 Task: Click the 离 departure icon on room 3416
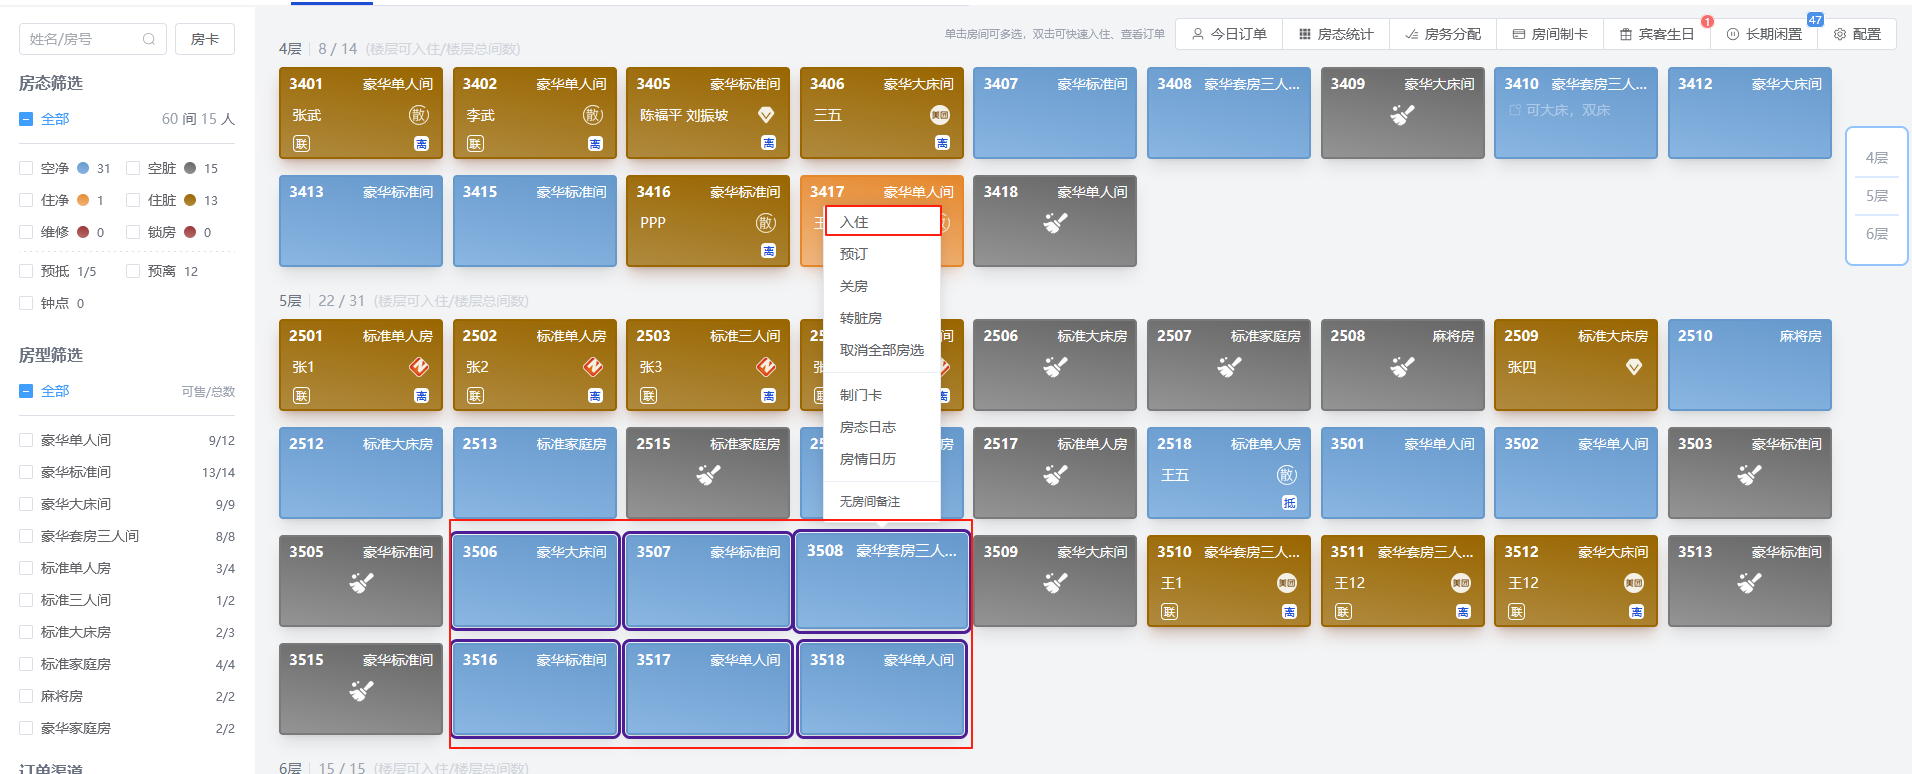click(x=768, y=251)
